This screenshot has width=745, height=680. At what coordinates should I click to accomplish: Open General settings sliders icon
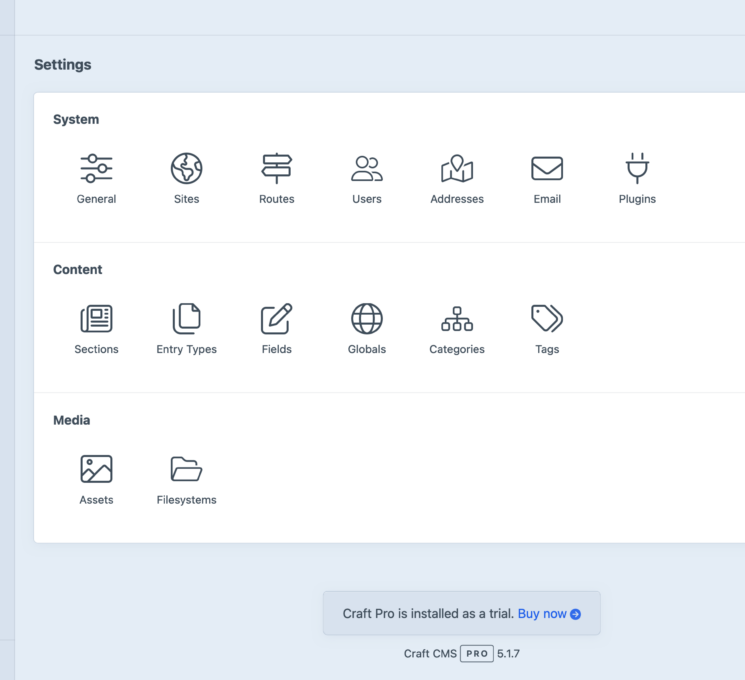click(96, 168)
